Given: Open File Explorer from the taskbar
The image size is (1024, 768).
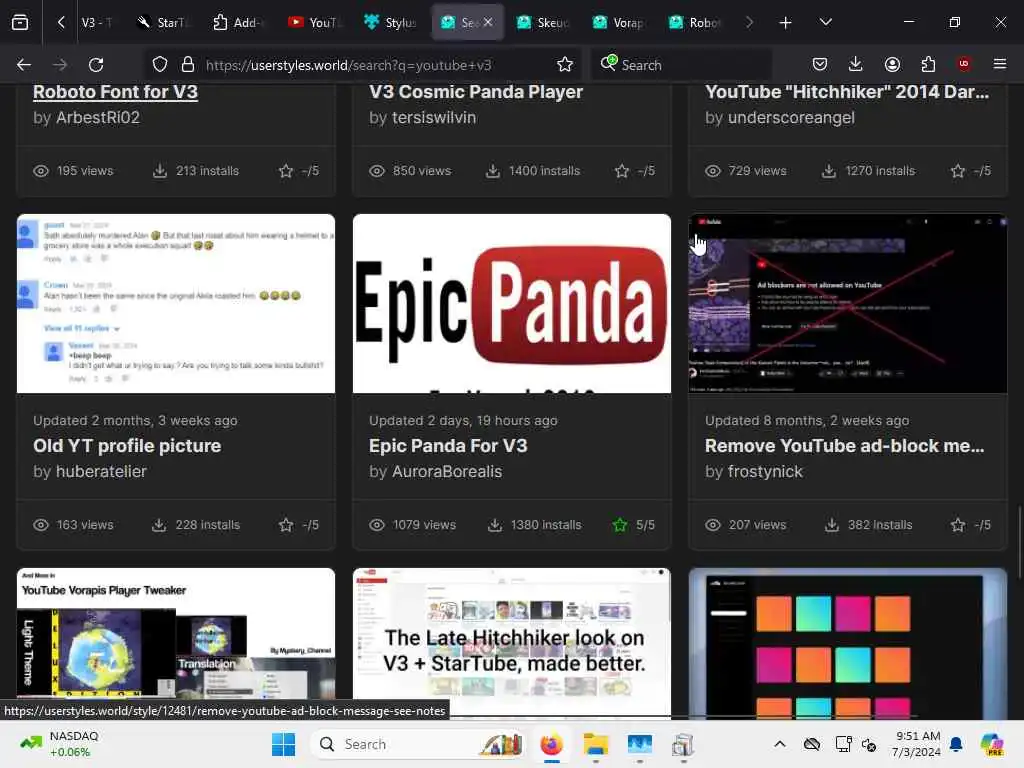Looking at the screenshot, I should point(596,744).
